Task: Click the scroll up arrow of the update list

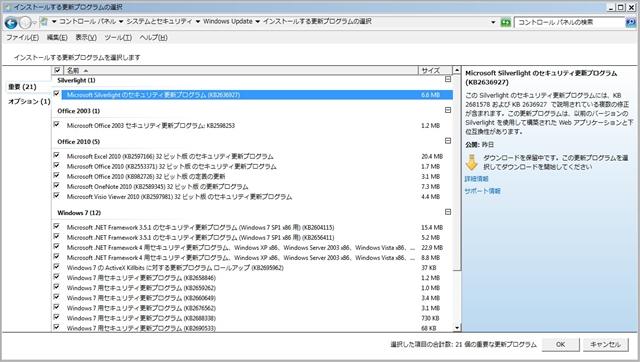Action: point(457,70)
